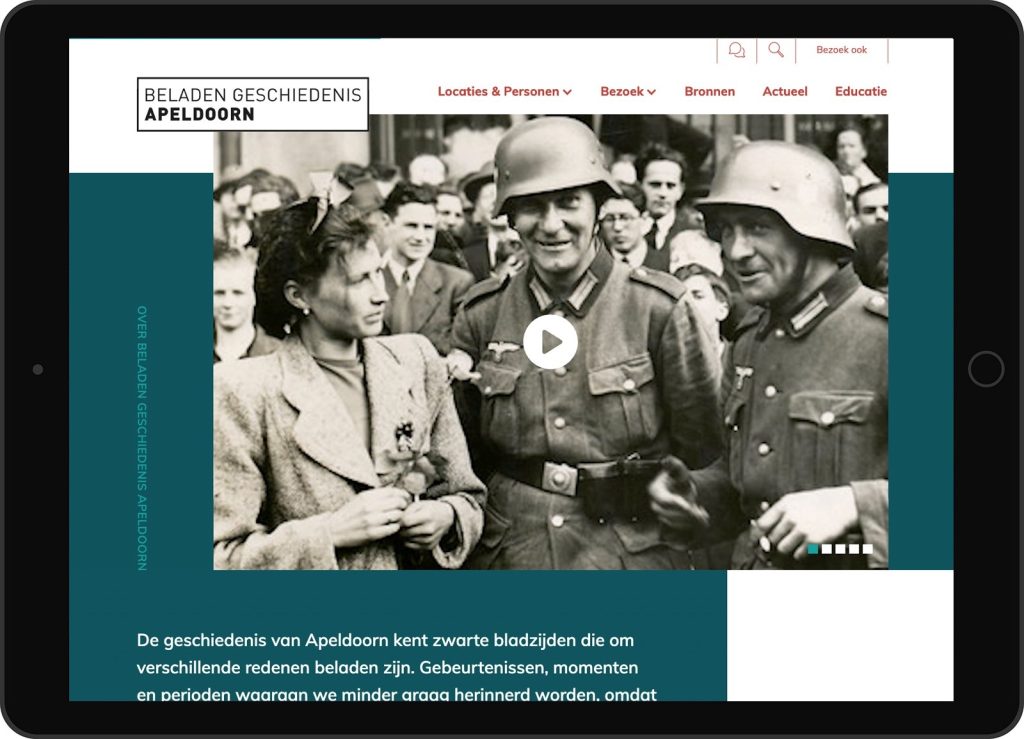This screenshot has width=1024, height=739.
Task: Go to the fourth slide indicator square
Action: pyautogui.click(x=854, y=549)
